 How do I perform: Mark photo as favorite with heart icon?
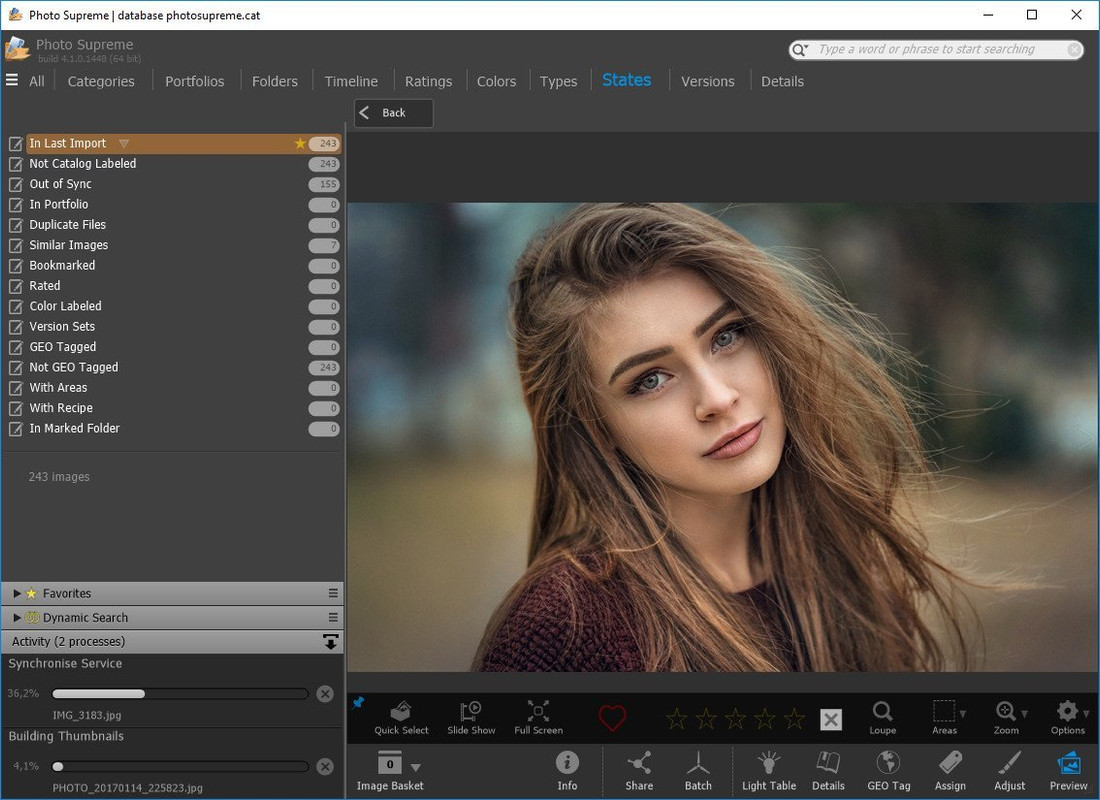pyautogui.click(x=612, y=718)
